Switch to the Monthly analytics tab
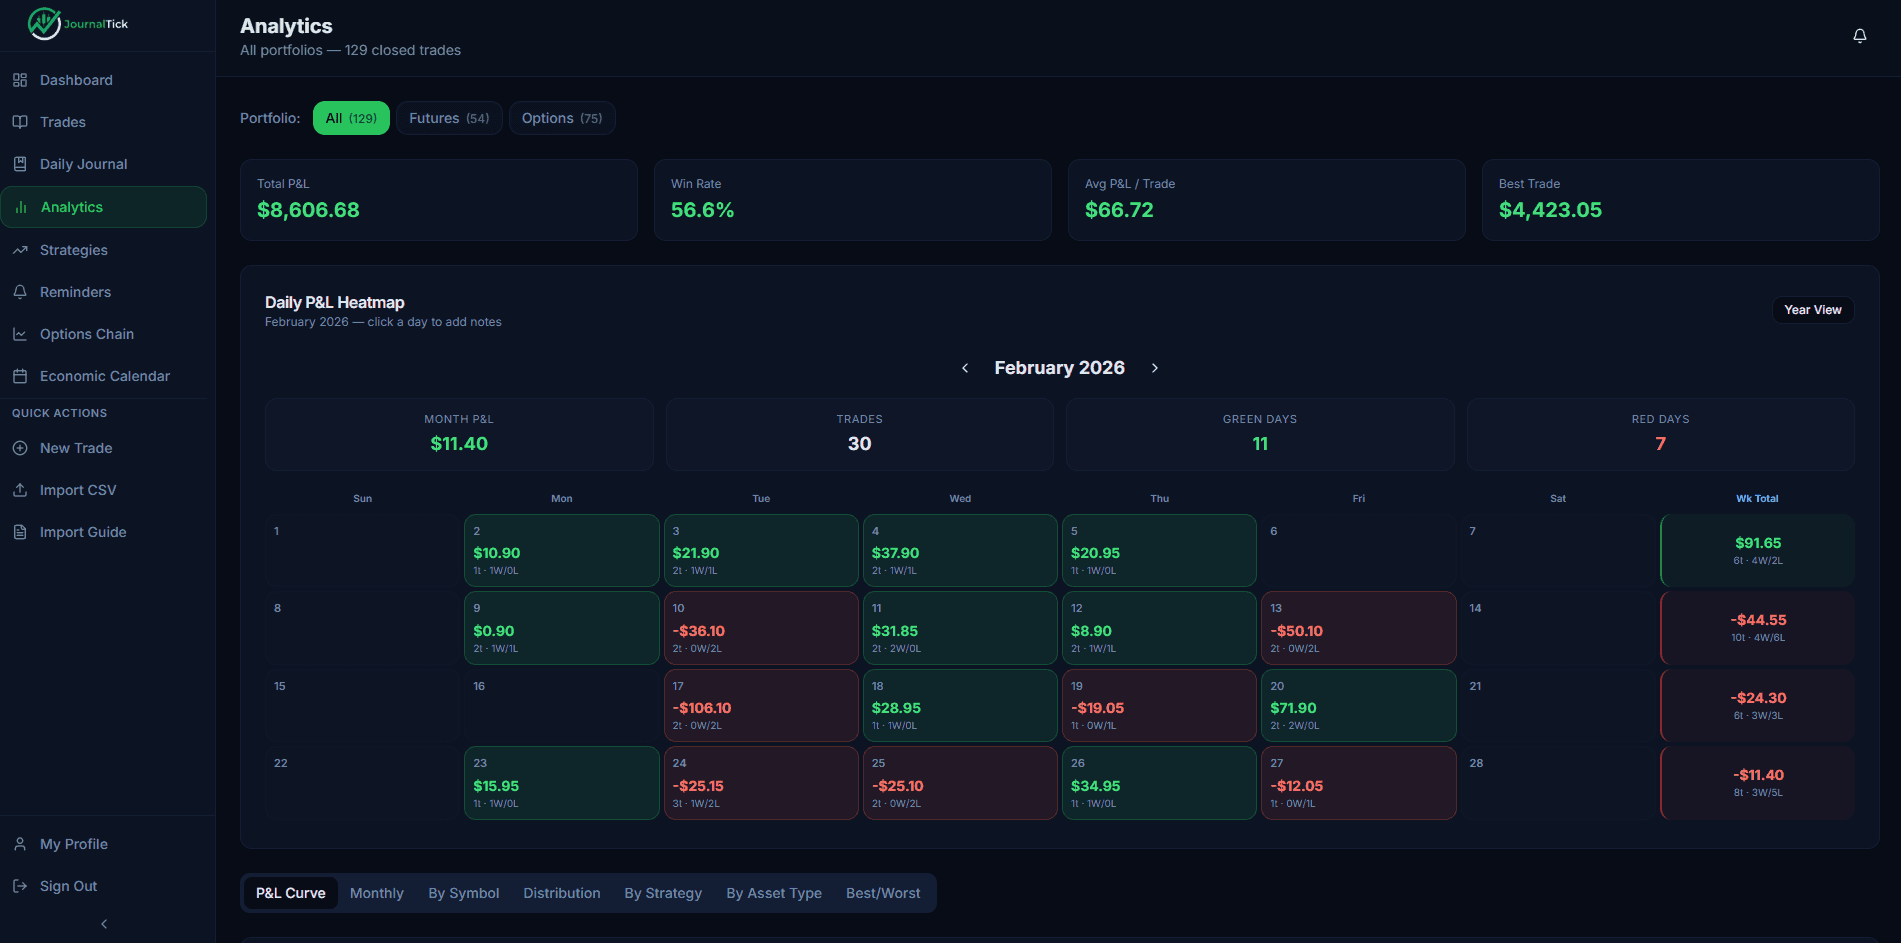 (376, 892)
